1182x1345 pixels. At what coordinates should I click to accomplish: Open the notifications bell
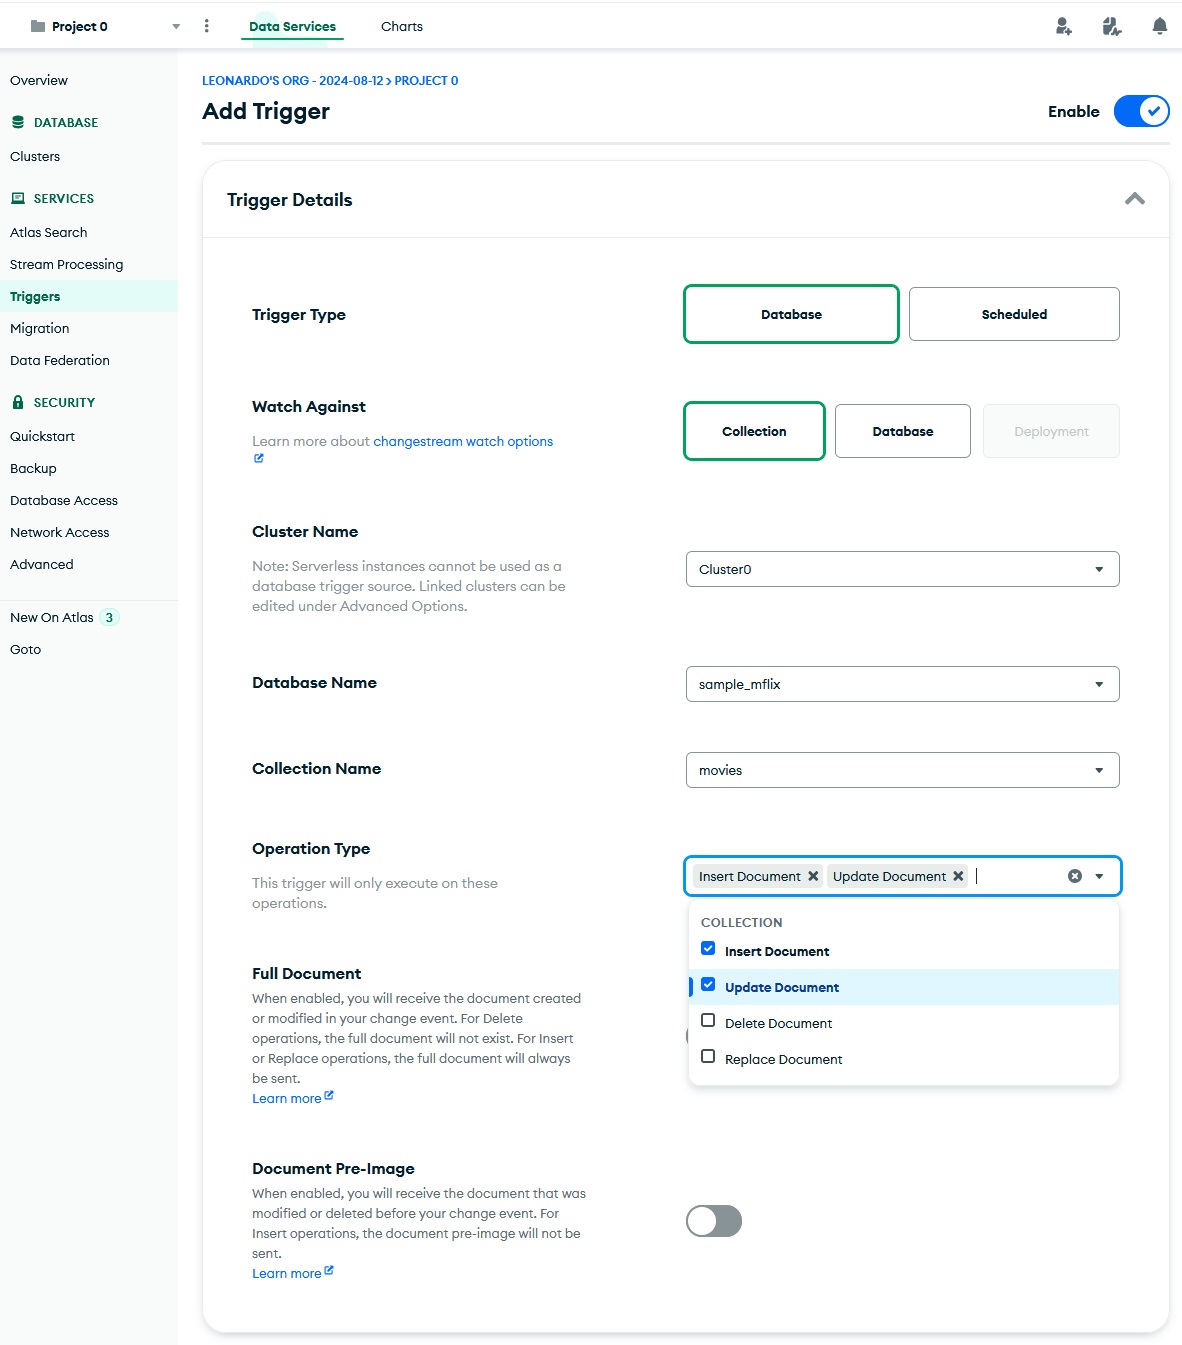pos(1159,27)
